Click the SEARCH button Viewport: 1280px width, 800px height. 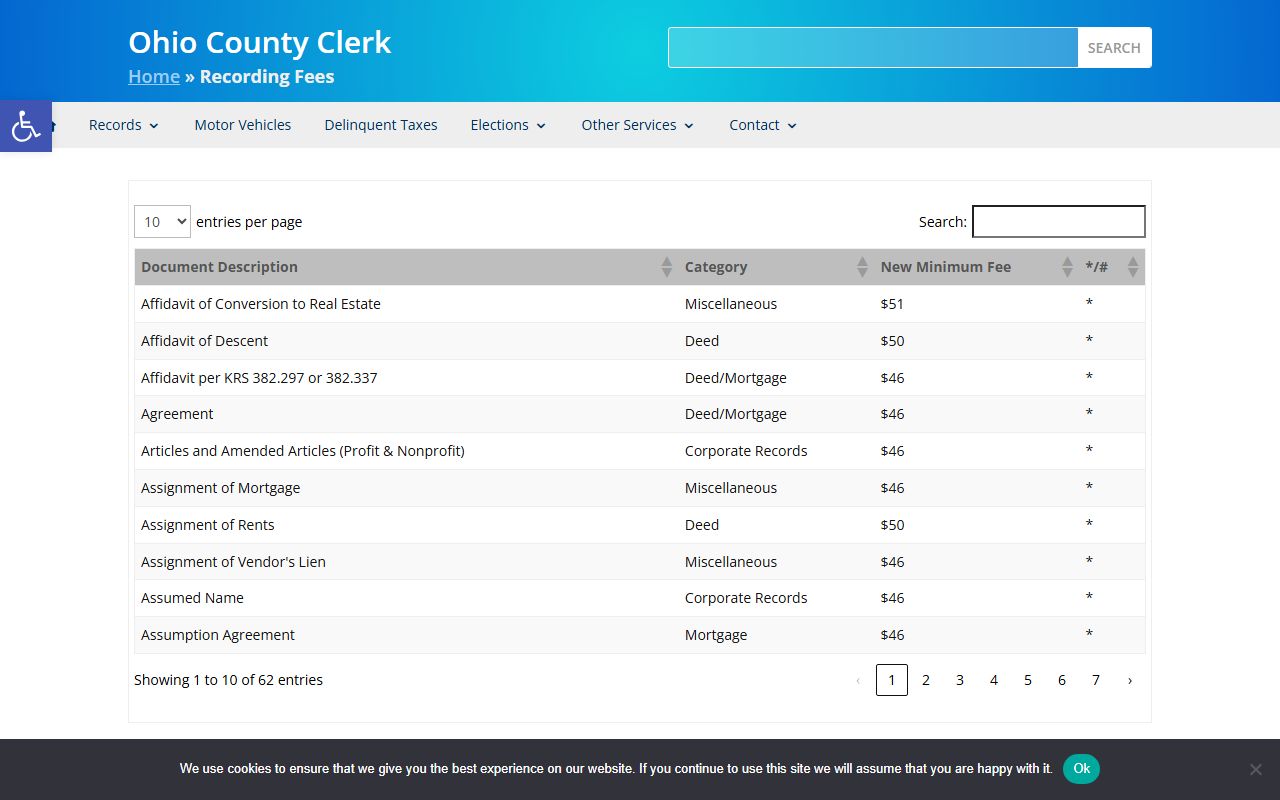click(1114, 48)
